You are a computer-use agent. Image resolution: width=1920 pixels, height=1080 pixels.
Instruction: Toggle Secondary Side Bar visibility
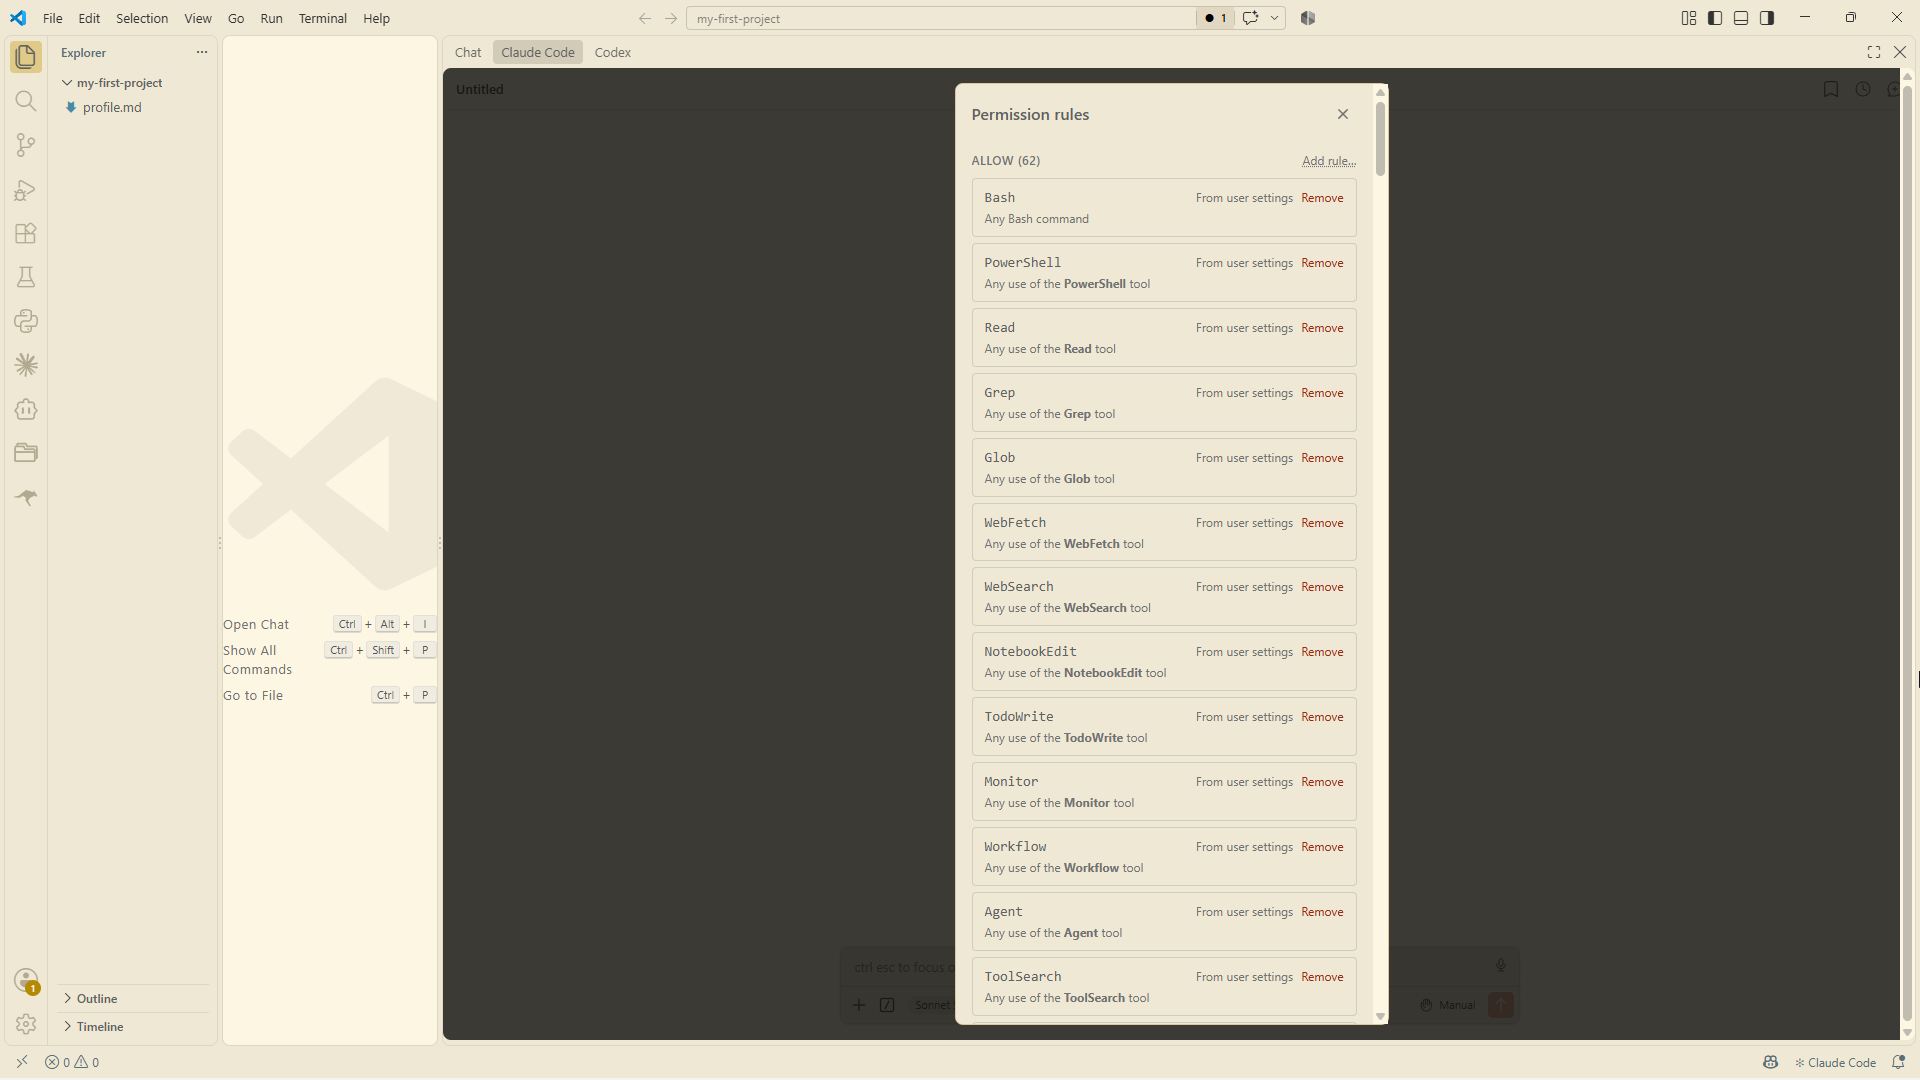1766,18
